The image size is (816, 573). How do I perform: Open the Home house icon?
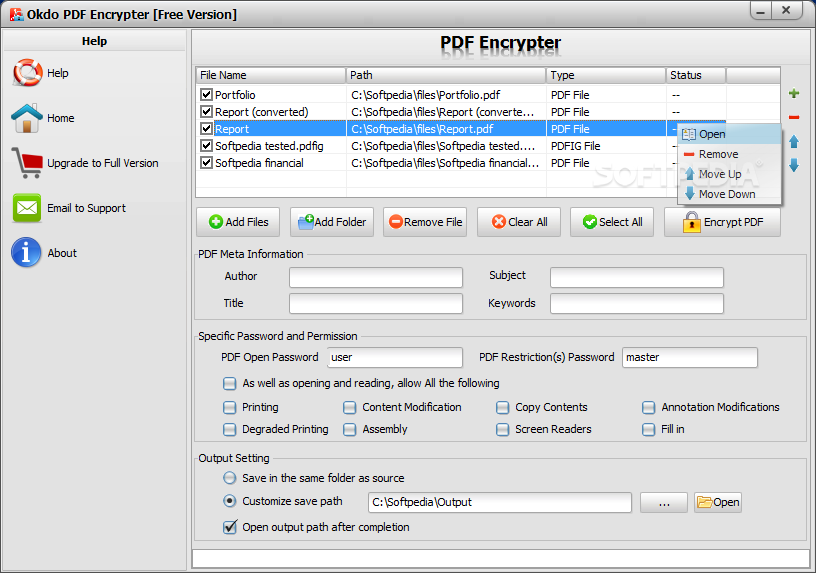tap(27, 118)
